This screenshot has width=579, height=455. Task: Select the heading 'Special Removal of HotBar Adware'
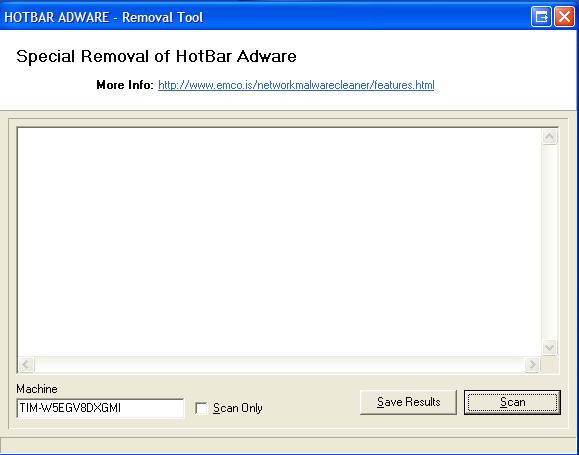156,57
